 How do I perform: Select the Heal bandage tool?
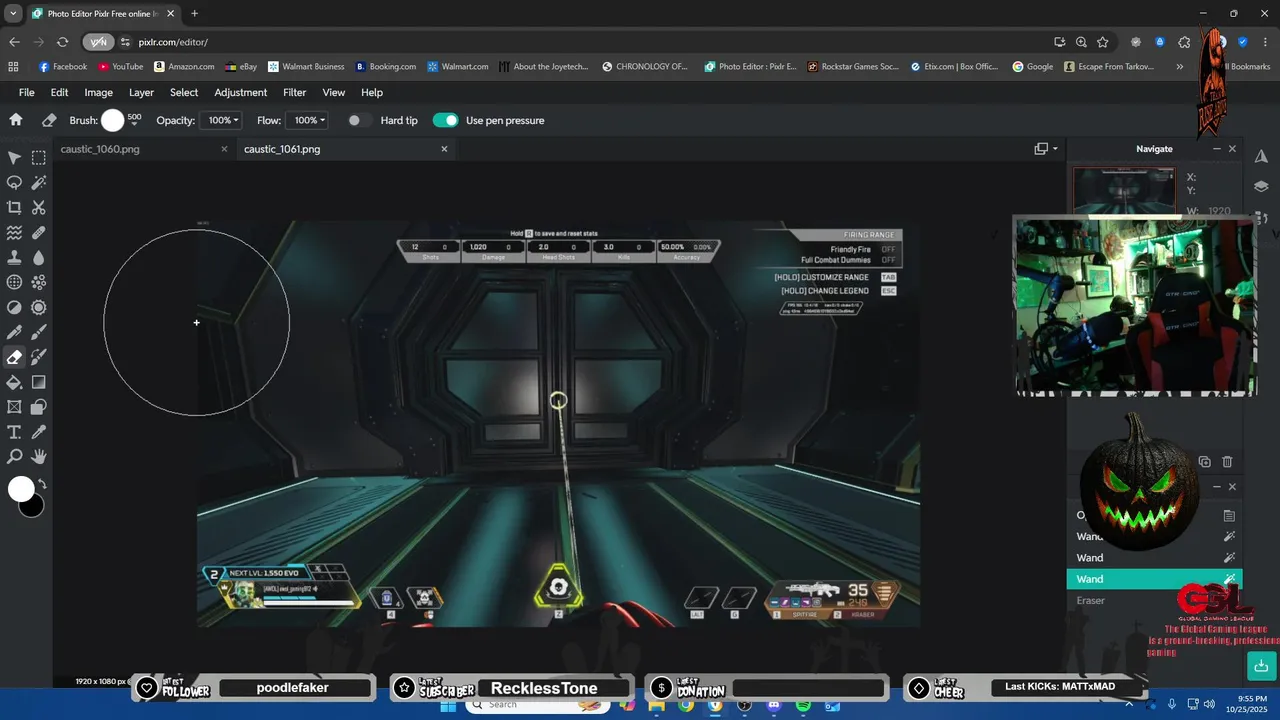(x=39, y=233)
